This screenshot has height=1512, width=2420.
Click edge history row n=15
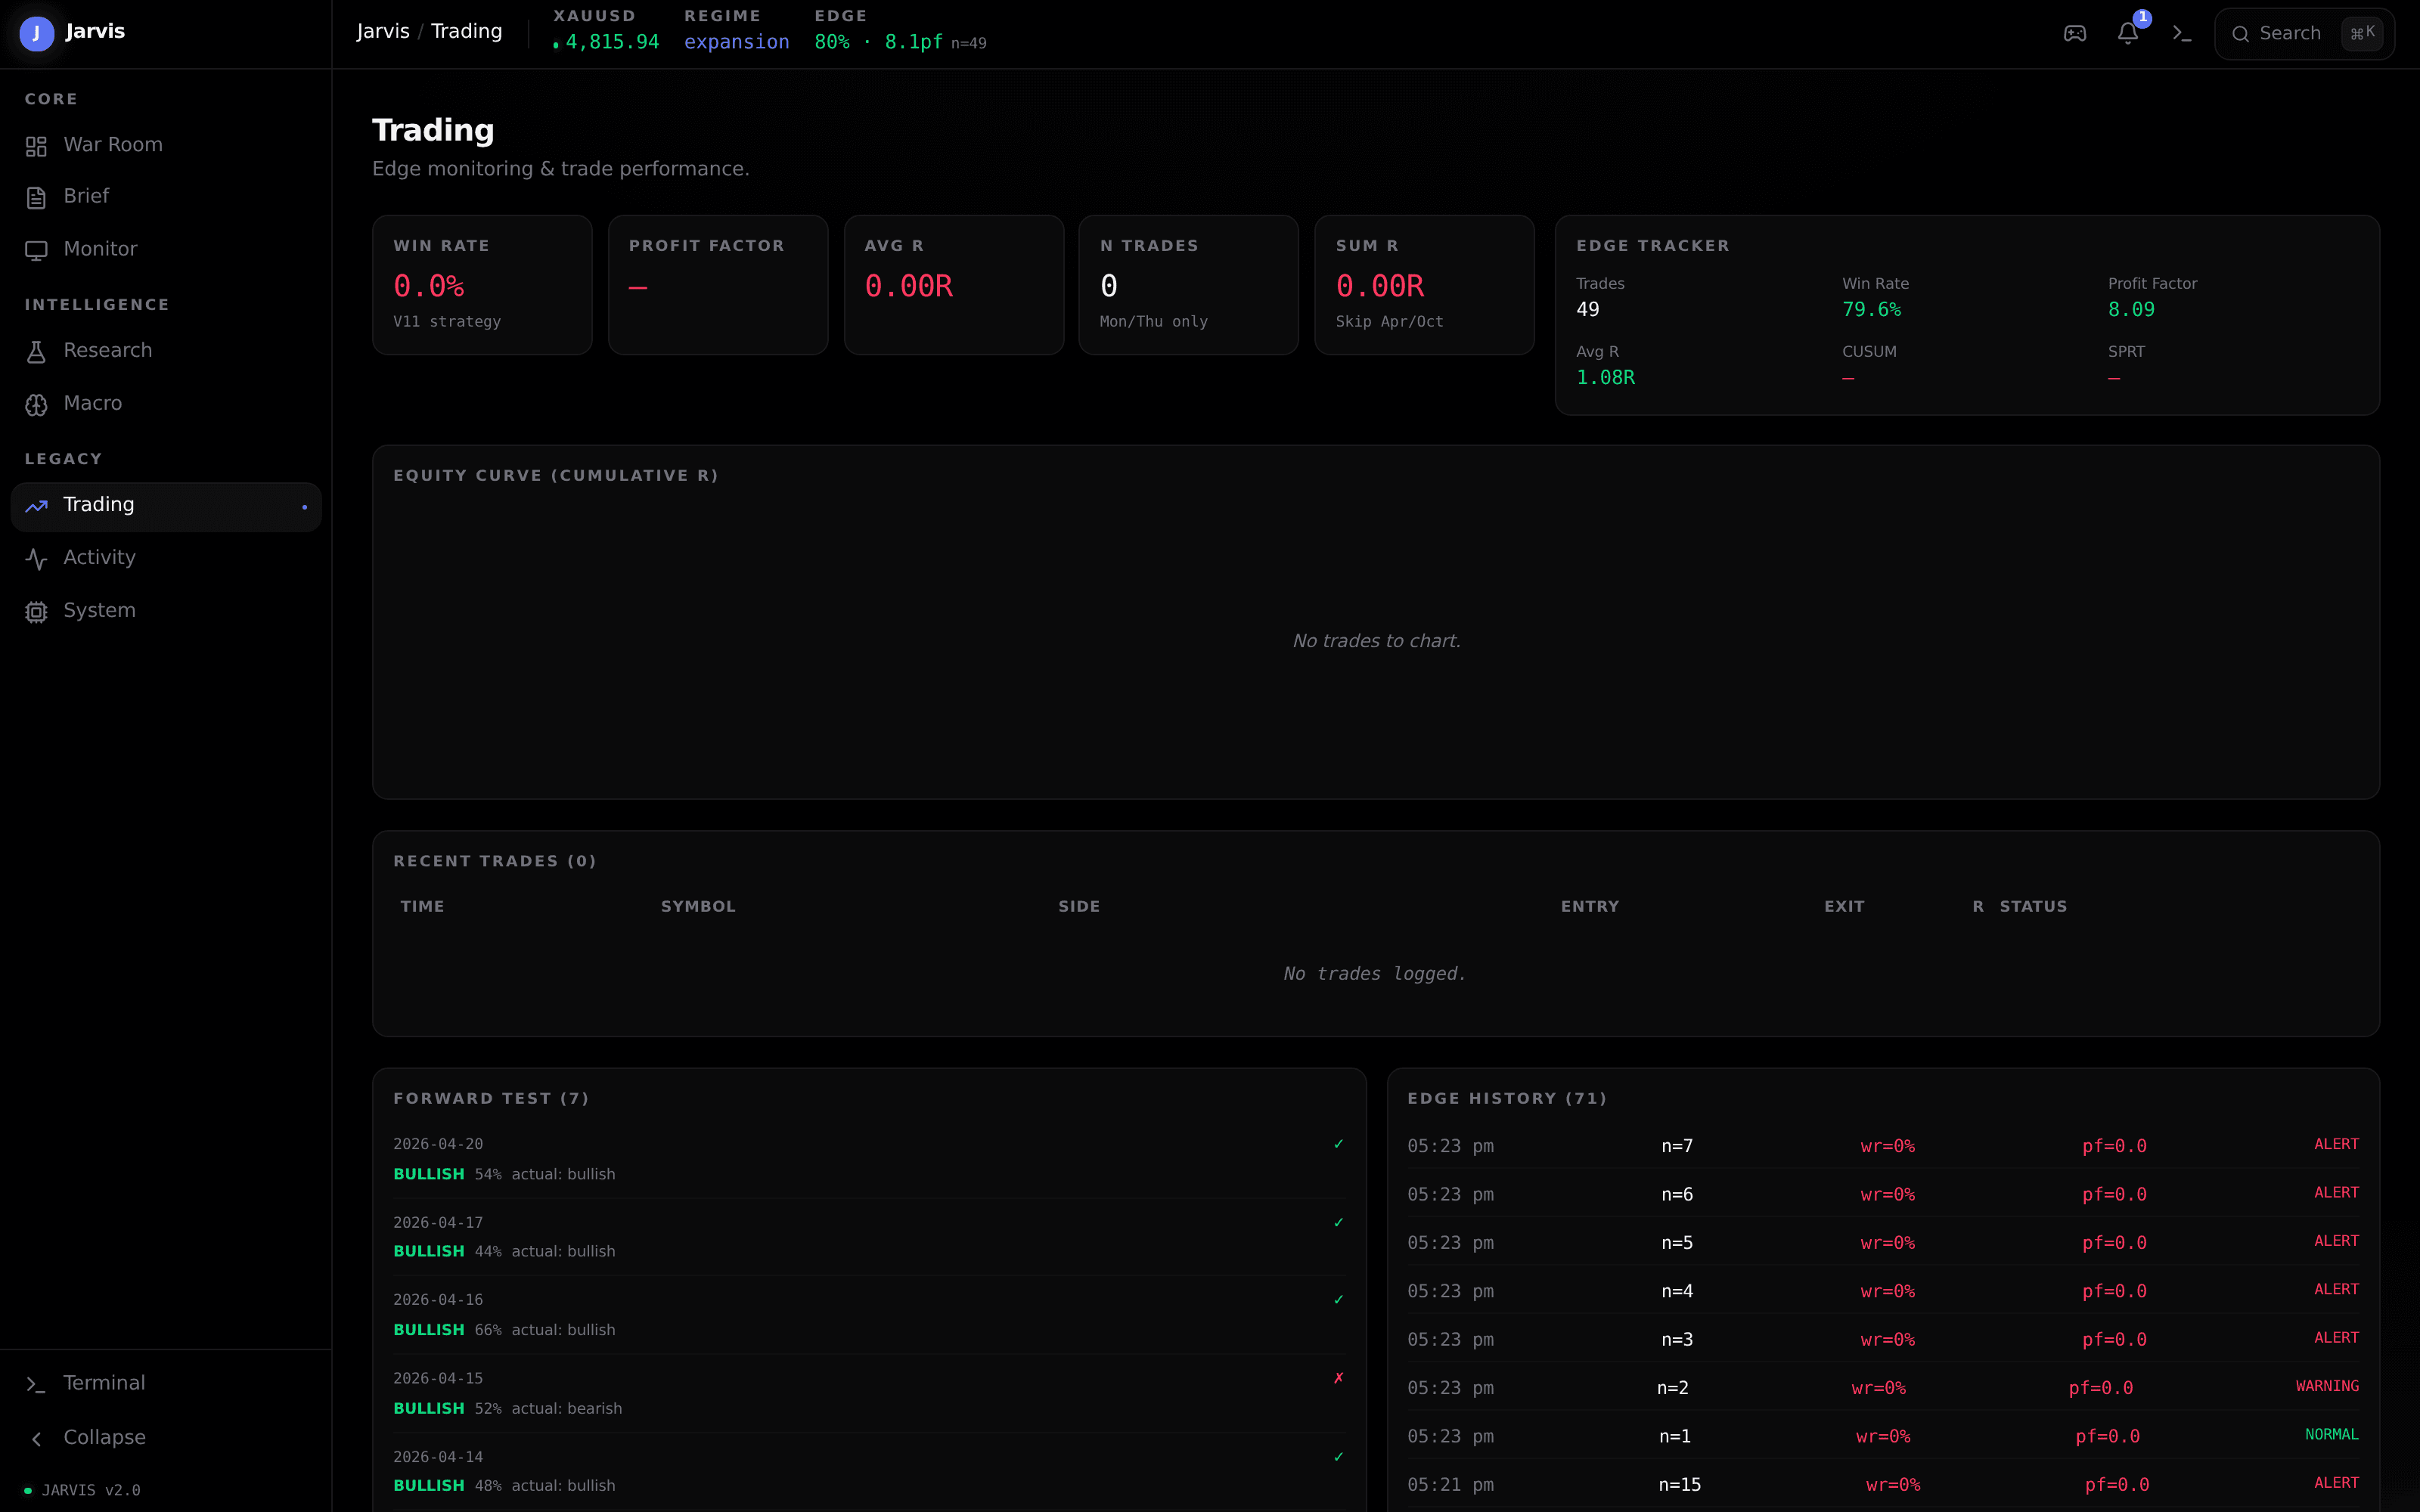[x=1883, y=1485]
